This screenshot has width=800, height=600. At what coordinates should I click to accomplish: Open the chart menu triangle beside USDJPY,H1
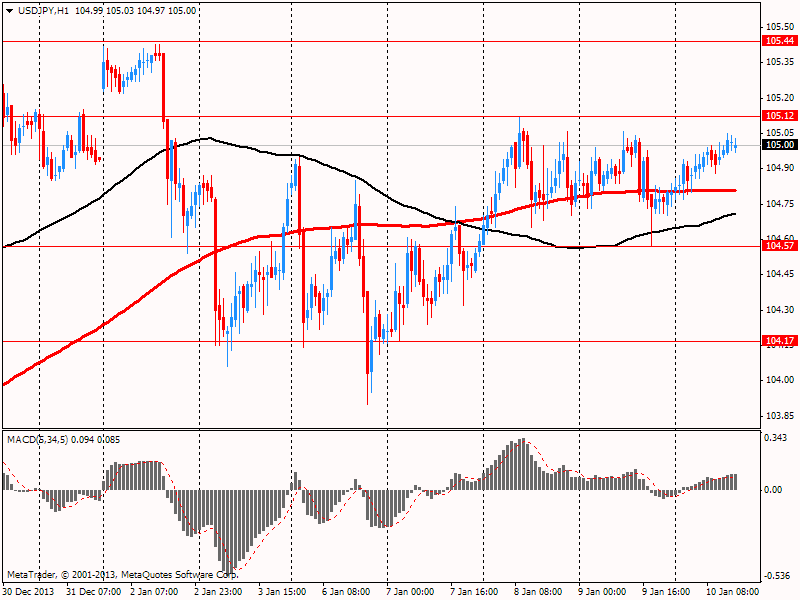tap(9, 11)
